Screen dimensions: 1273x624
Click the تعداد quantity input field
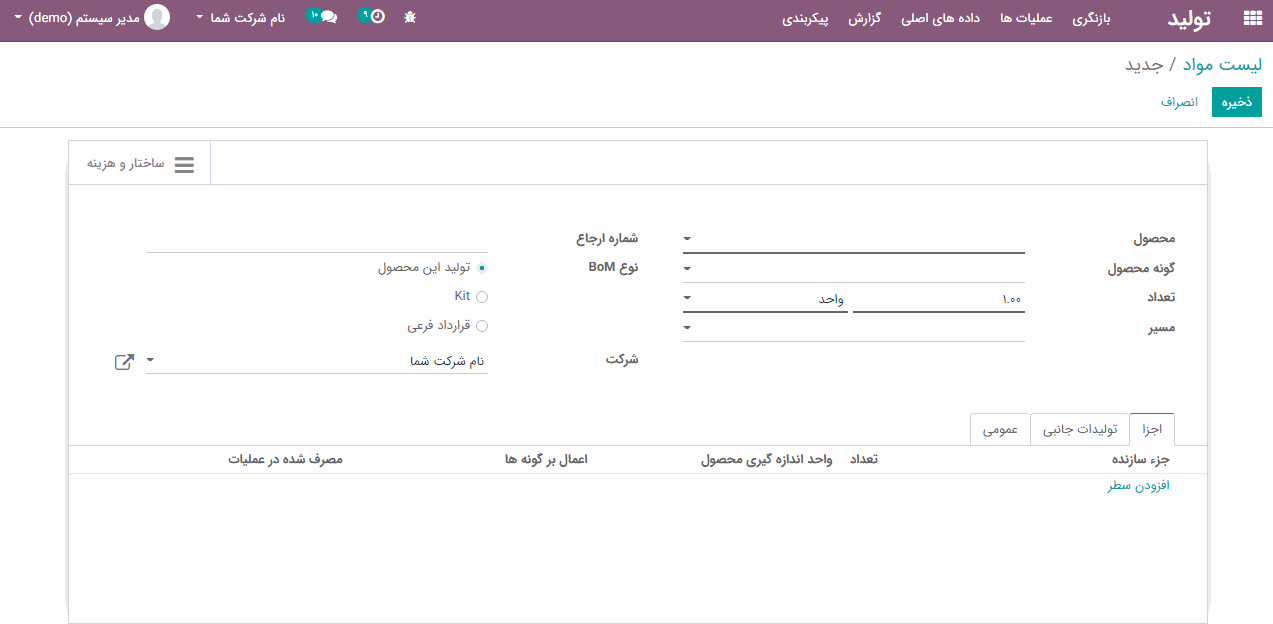point(939,298)
